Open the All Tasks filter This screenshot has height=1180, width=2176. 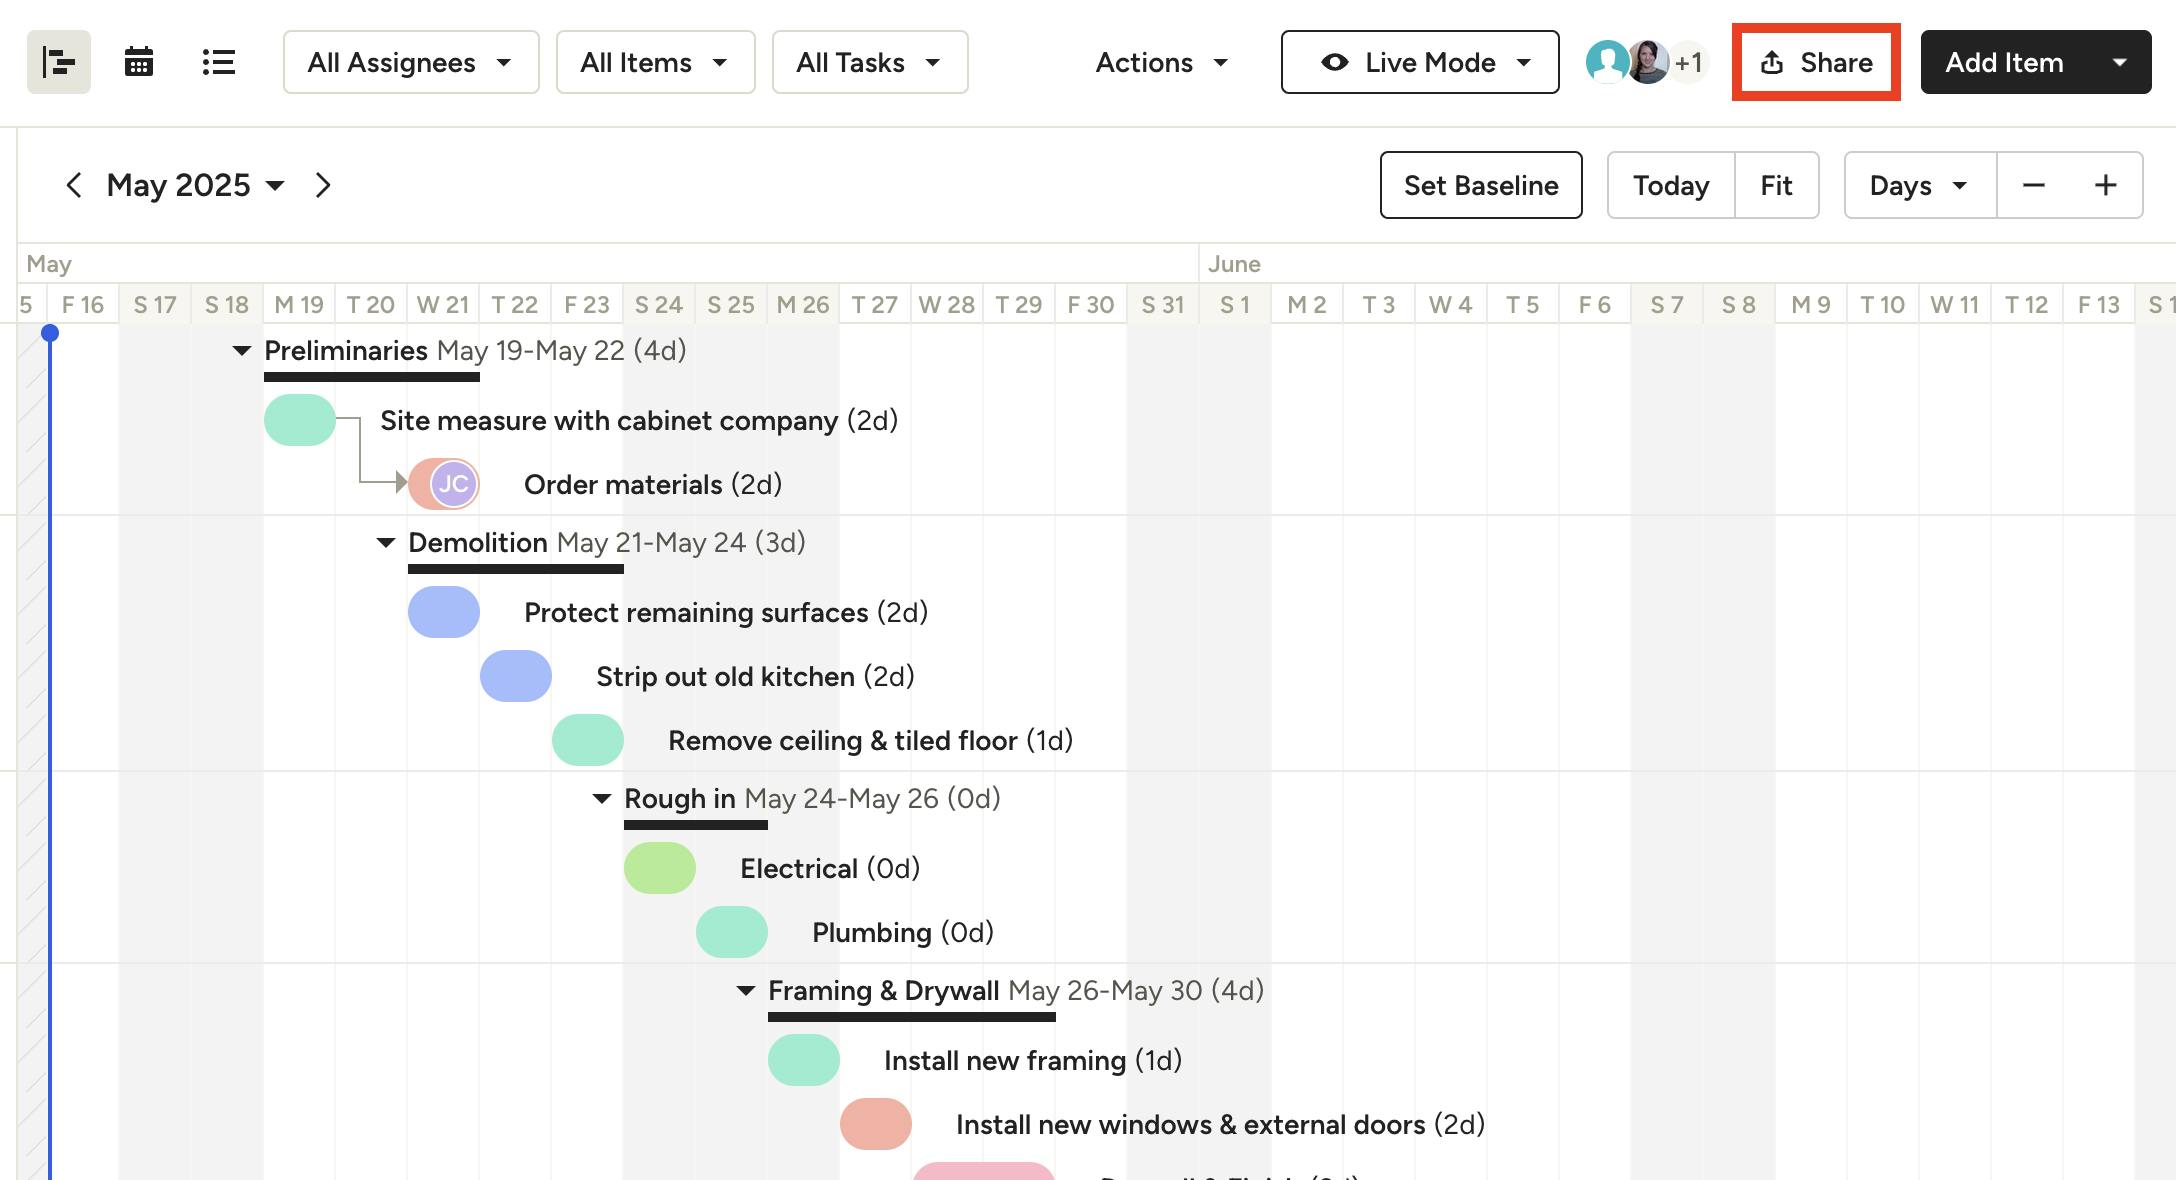869,62
